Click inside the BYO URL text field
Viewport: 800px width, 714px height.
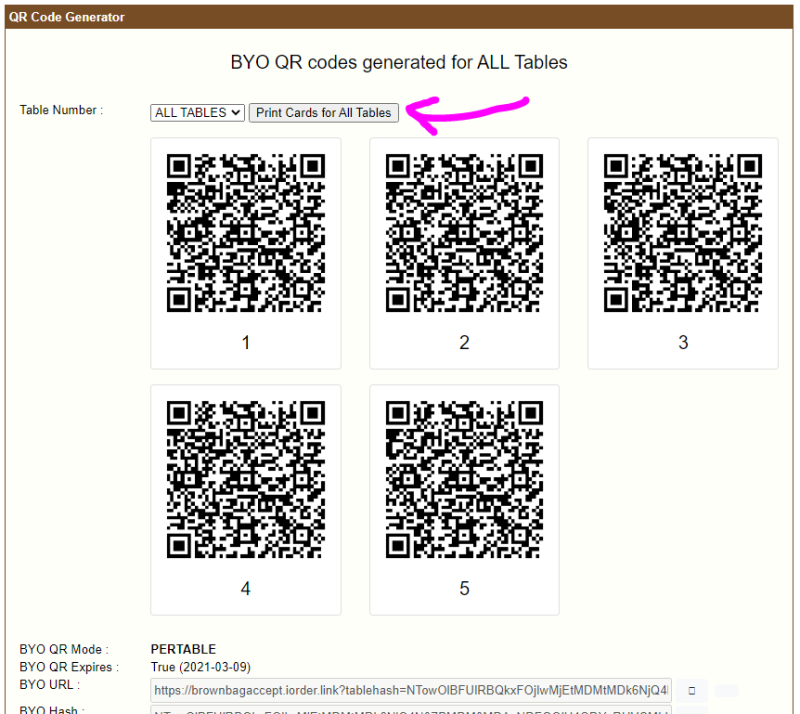(x=410, y=690)
